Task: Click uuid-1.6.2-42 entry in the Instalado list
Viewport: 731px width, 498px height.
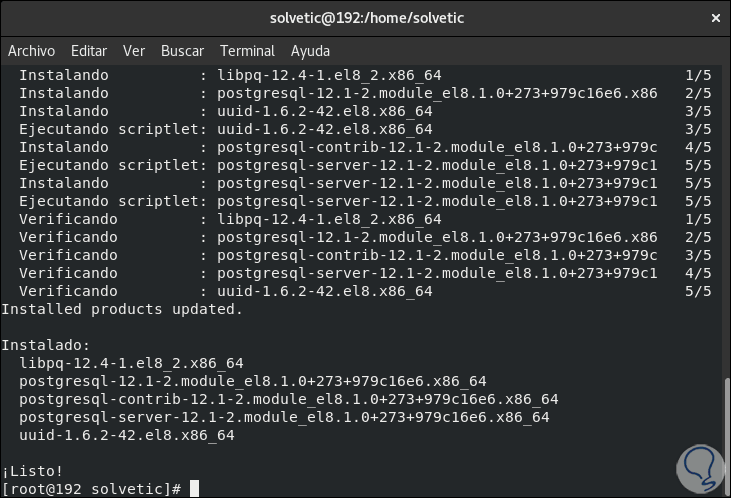Action: (x=127, y=435)
